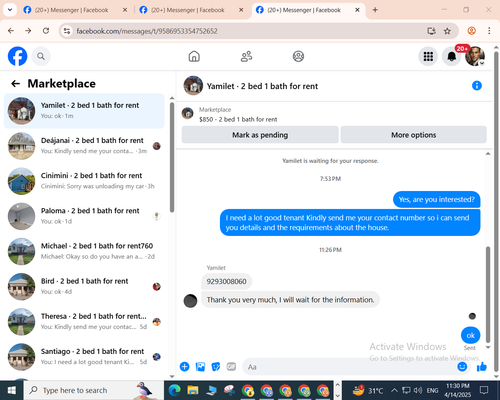The image size is (500, 400).
Task: Open Cinimini conversation in the list
Action: click(x=84, y=181)
